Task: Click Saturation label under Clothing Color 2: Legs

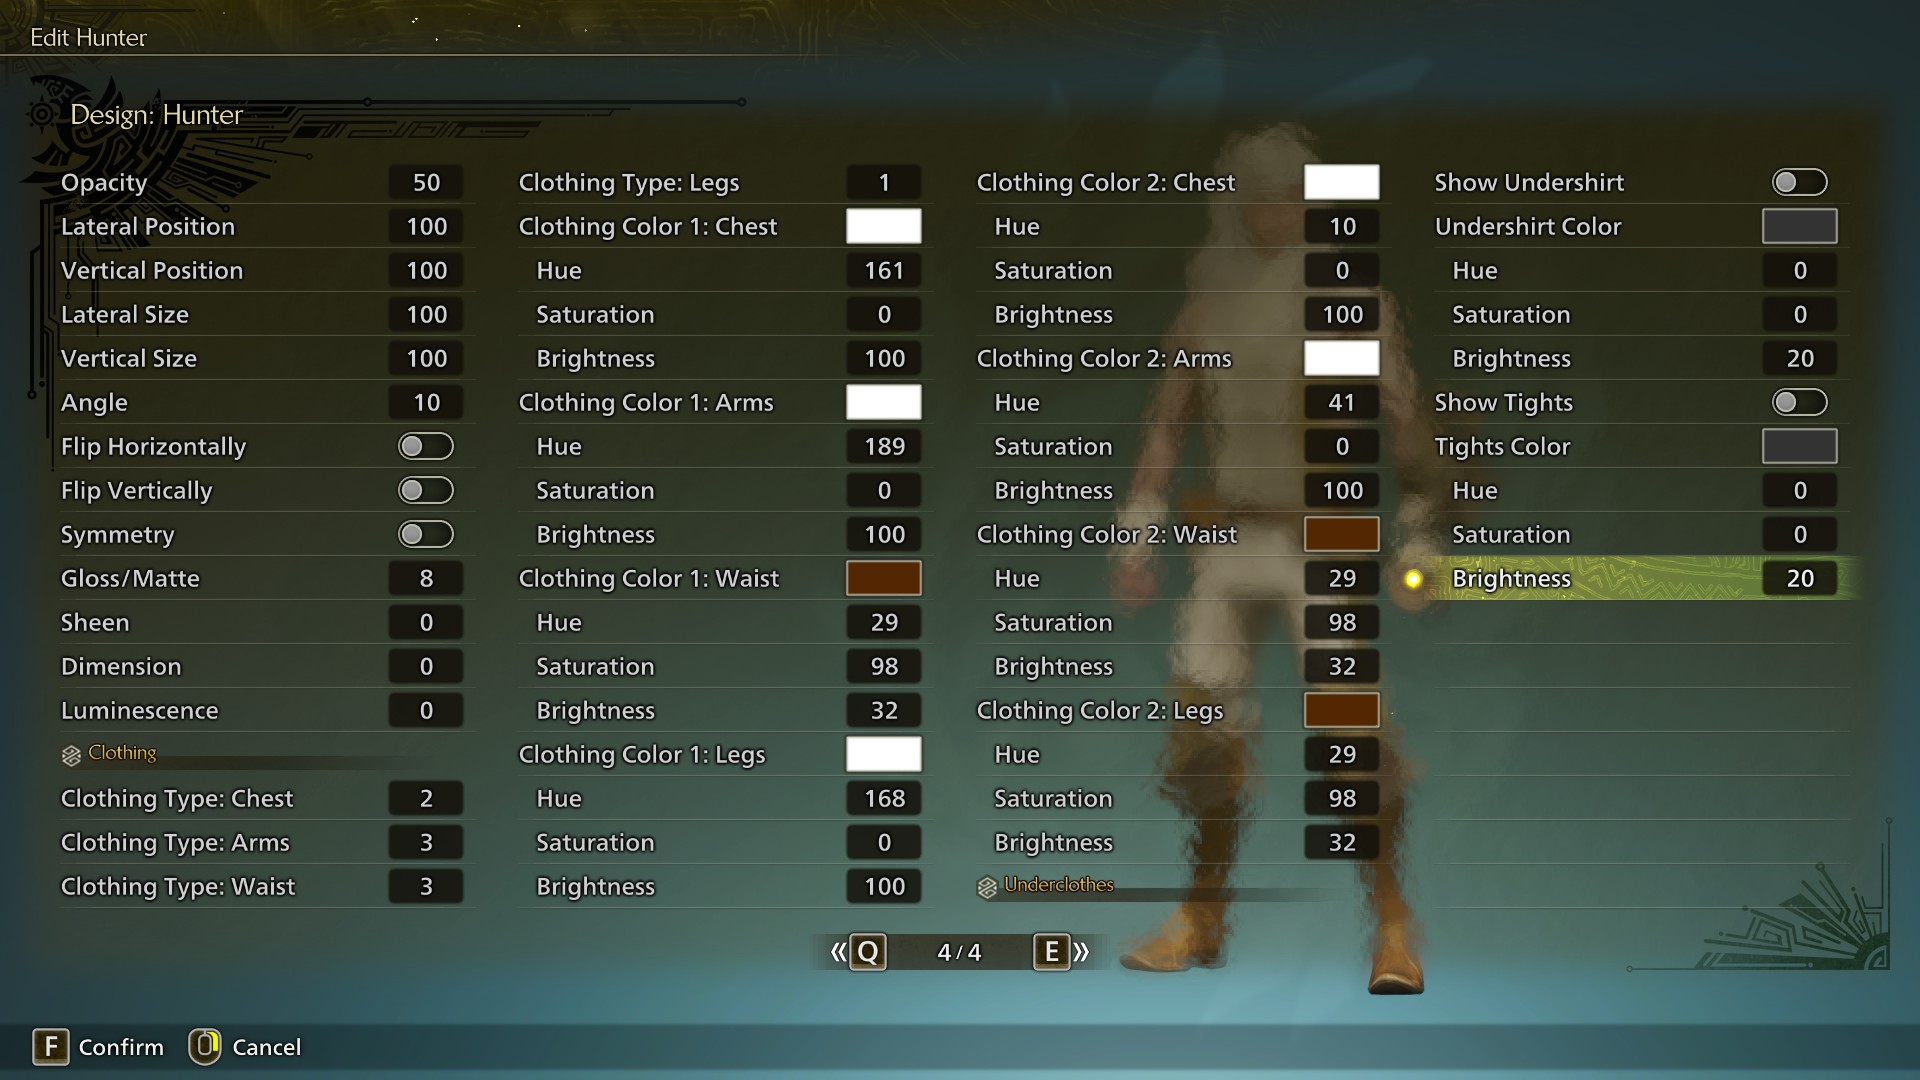Action: (x=1053, y=798)
